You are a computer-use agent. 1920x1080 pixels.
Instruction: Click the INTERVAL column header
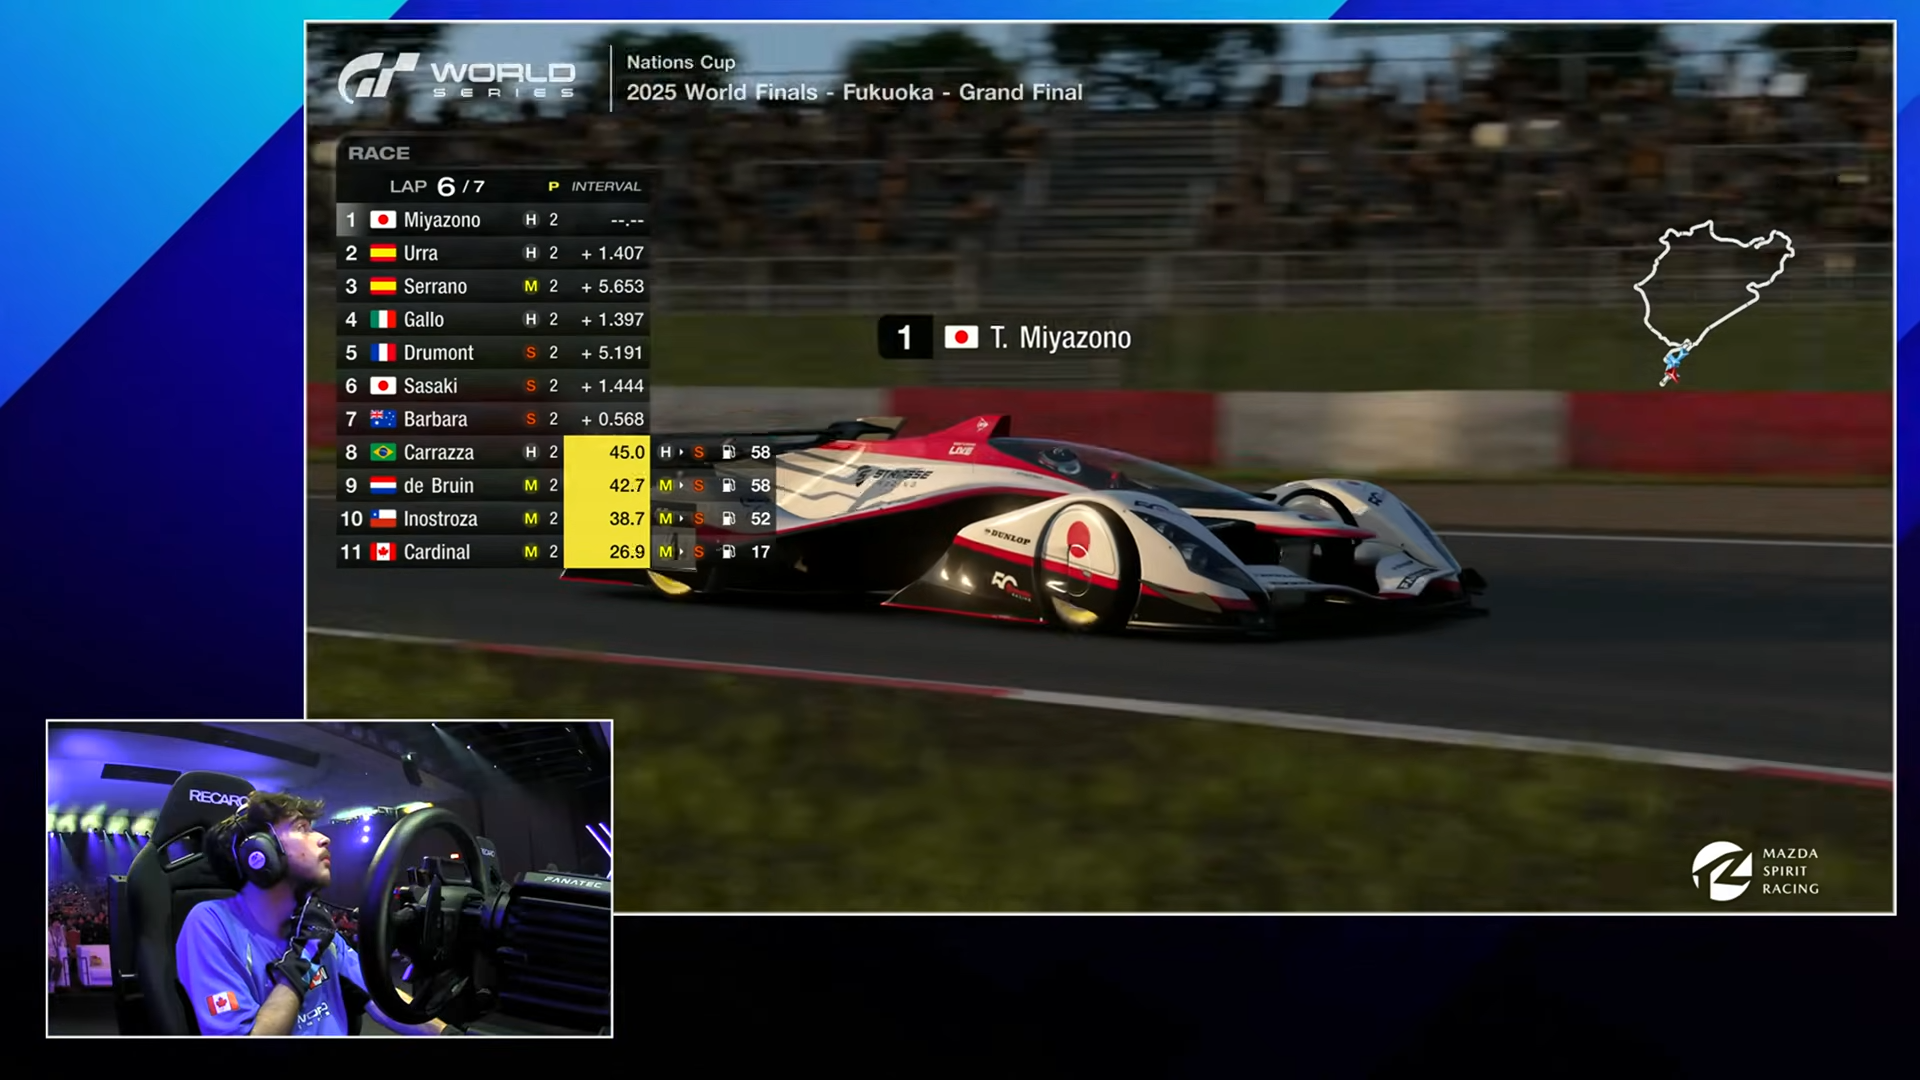(x=606, y=186)
